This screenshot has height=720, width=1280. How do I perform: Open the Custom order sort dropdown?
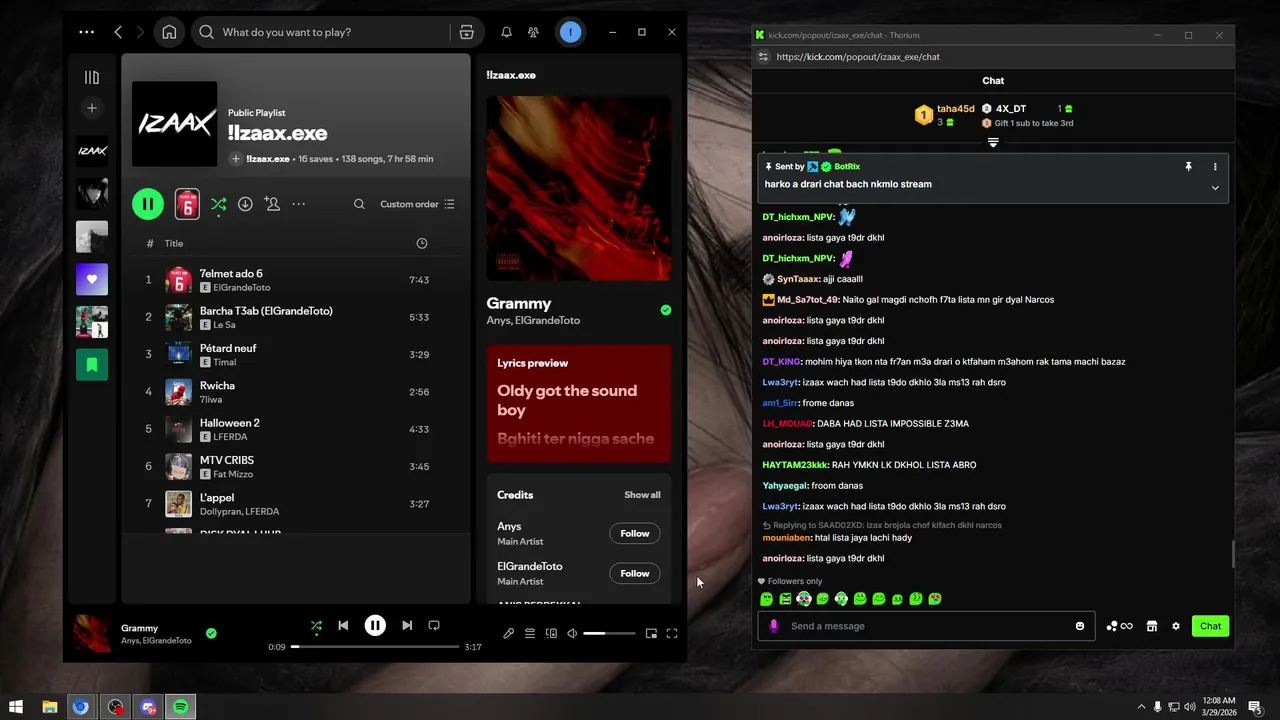417,204
